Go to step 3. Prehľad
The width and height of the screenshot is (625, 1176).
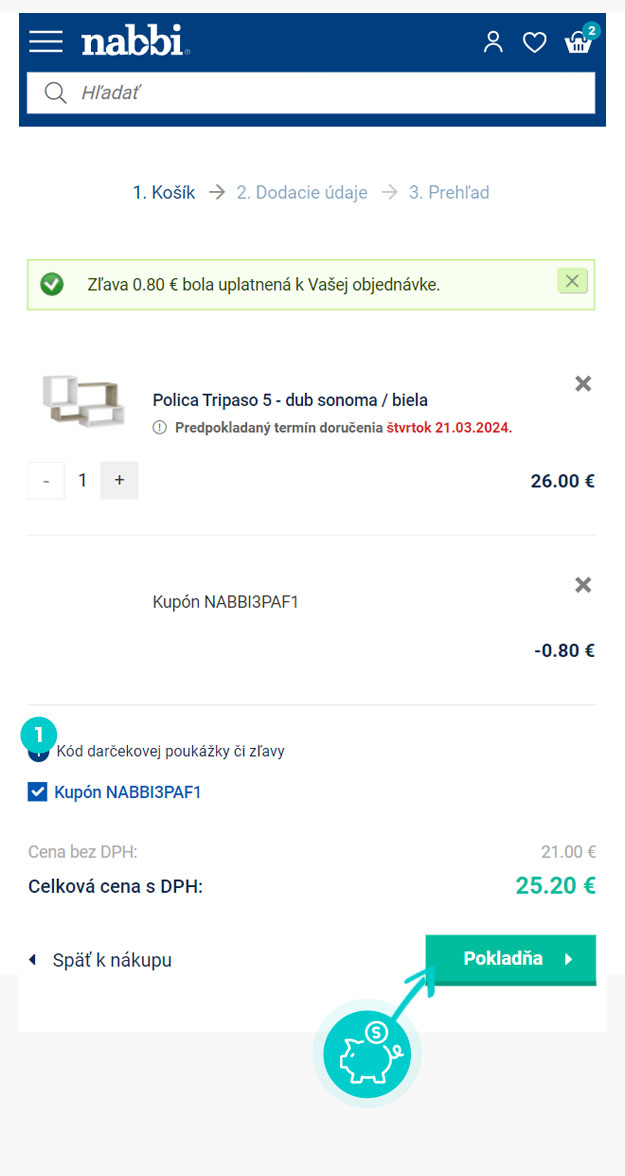point(449,193)
